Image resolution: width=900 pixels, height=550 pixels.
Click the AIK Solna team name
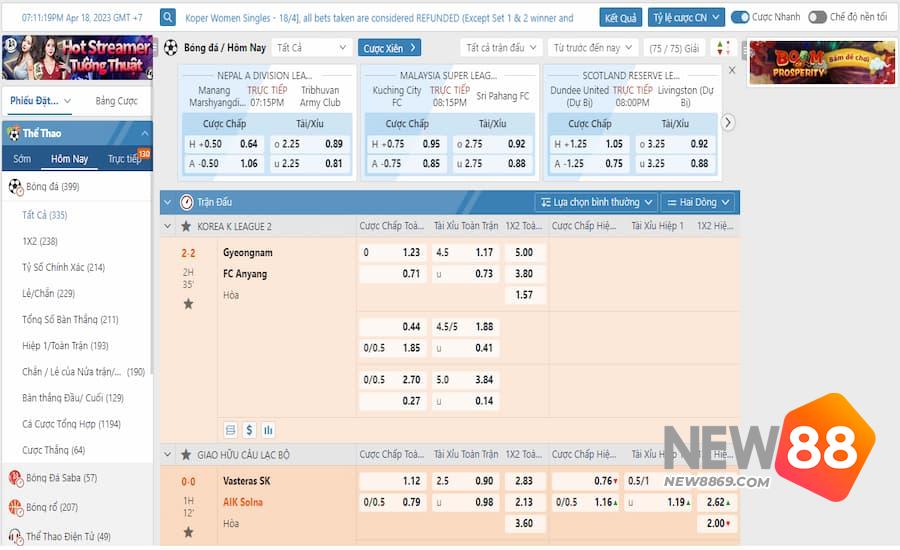(x=243, y=502)
